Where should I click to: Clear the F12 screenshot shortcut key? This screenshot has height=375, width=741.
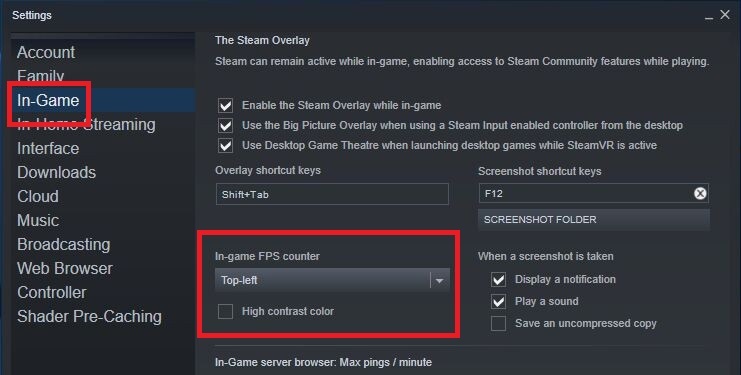pos(700,193)
